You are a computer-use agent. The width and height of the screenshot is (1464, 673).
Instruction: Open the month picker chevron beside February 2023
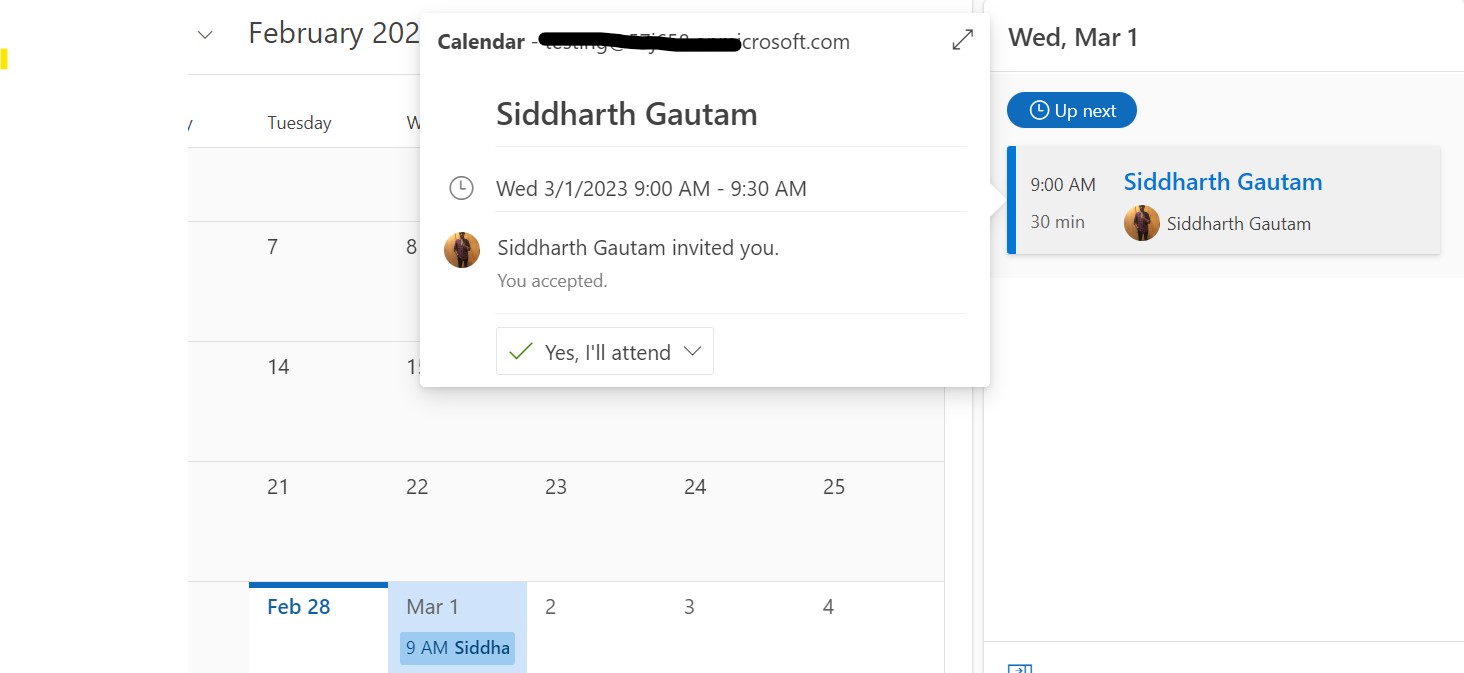pyautogui.click(x=205, y=35)
